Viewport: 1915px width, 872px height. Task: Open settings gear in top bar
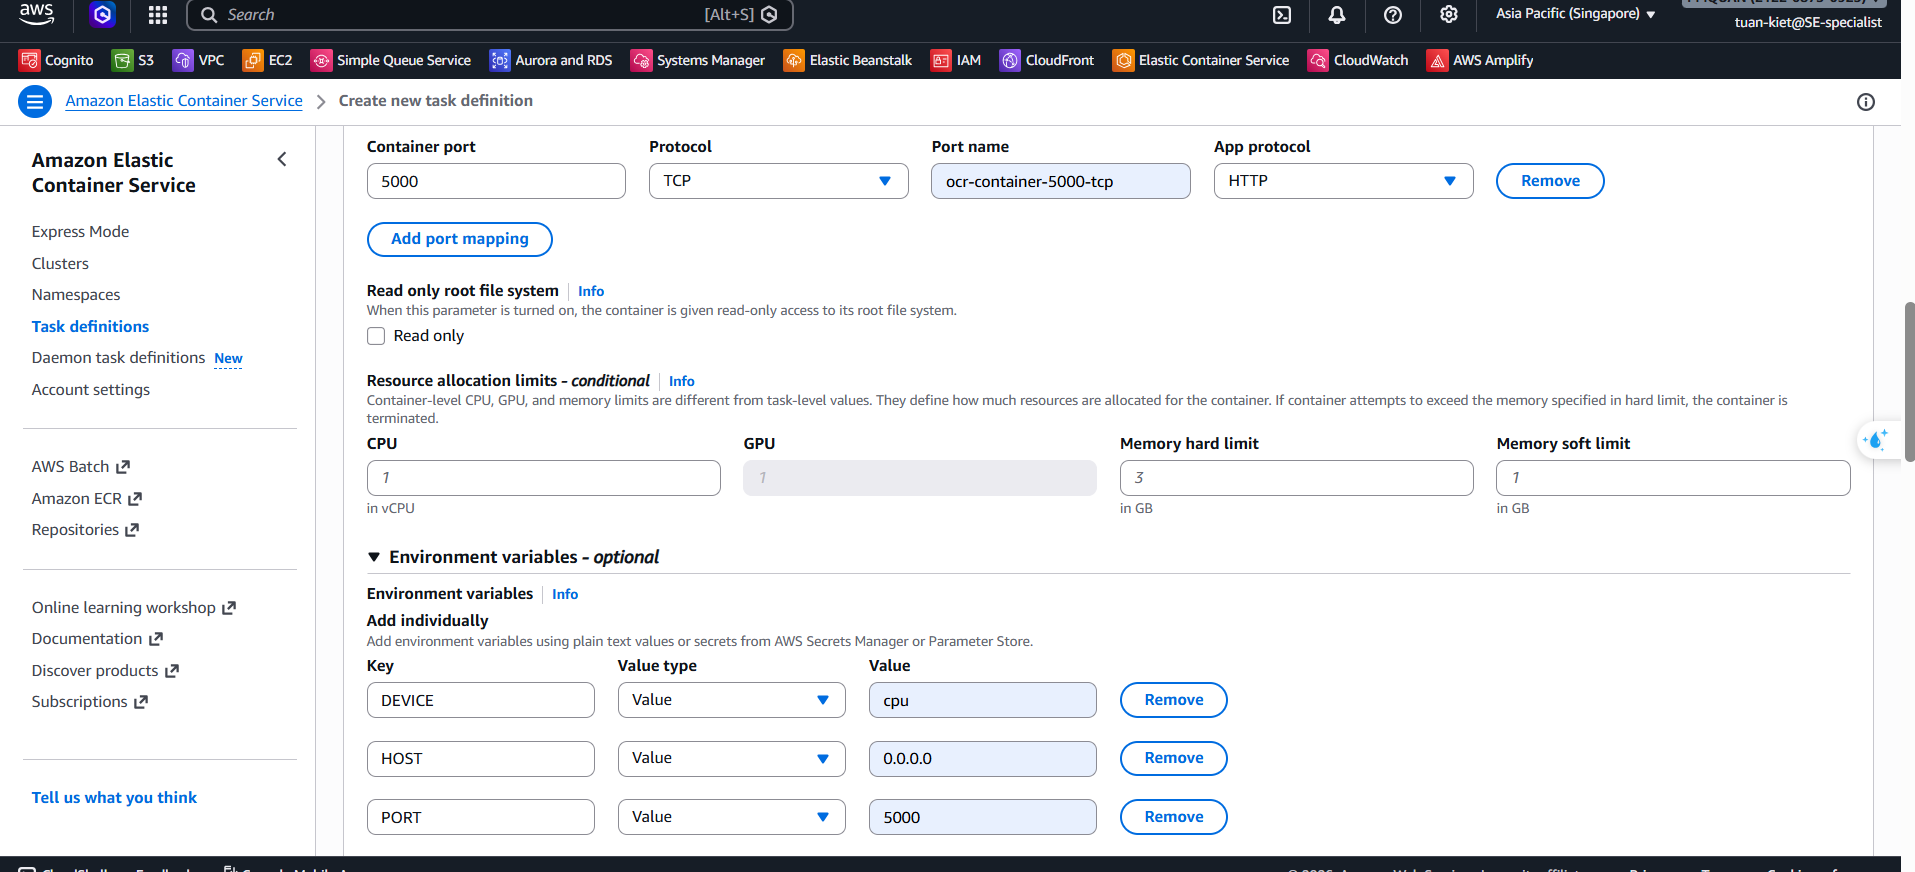point(1448,15)
